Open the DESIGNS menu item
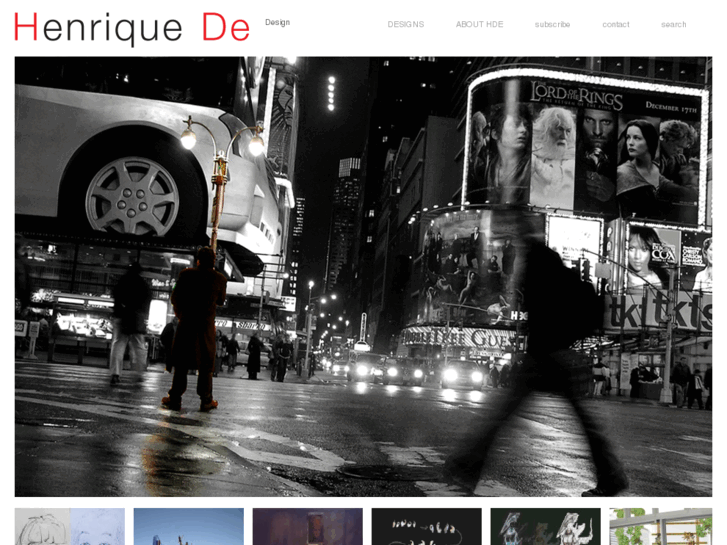 406,24
